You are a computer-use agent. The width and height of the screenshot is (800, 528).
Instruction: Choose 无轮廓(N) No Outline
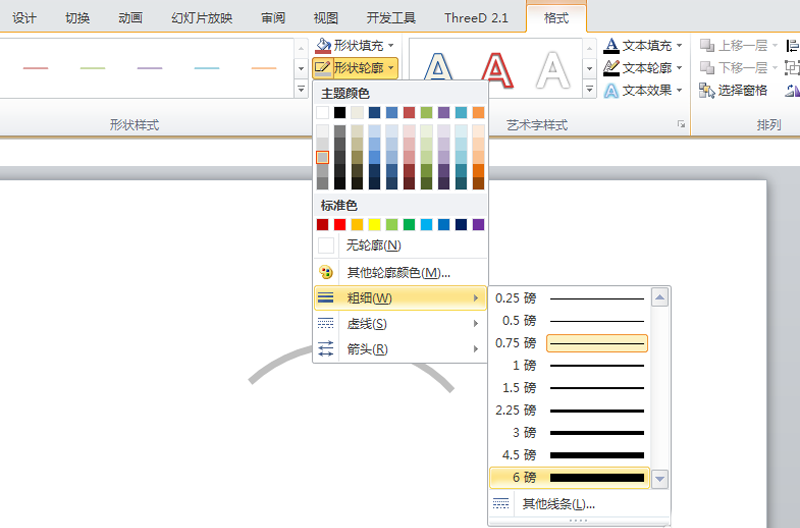click(401, 245)
